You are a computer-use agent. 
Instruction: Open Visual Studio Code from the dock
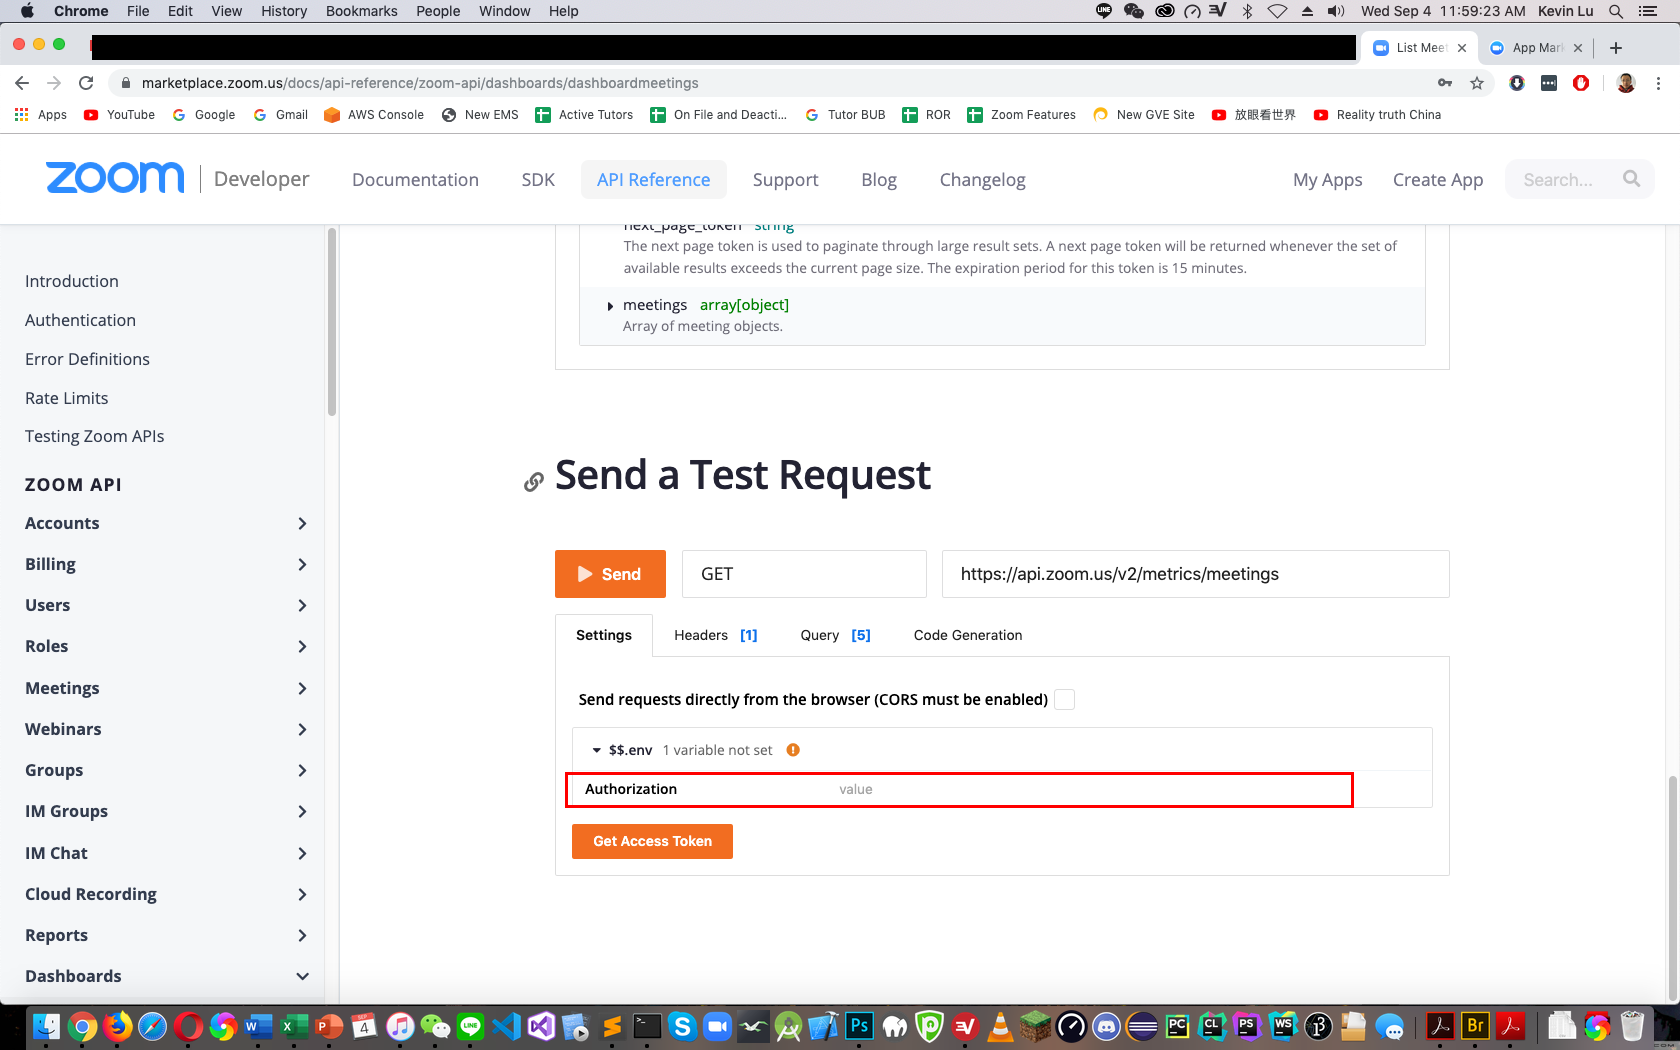507,1026
